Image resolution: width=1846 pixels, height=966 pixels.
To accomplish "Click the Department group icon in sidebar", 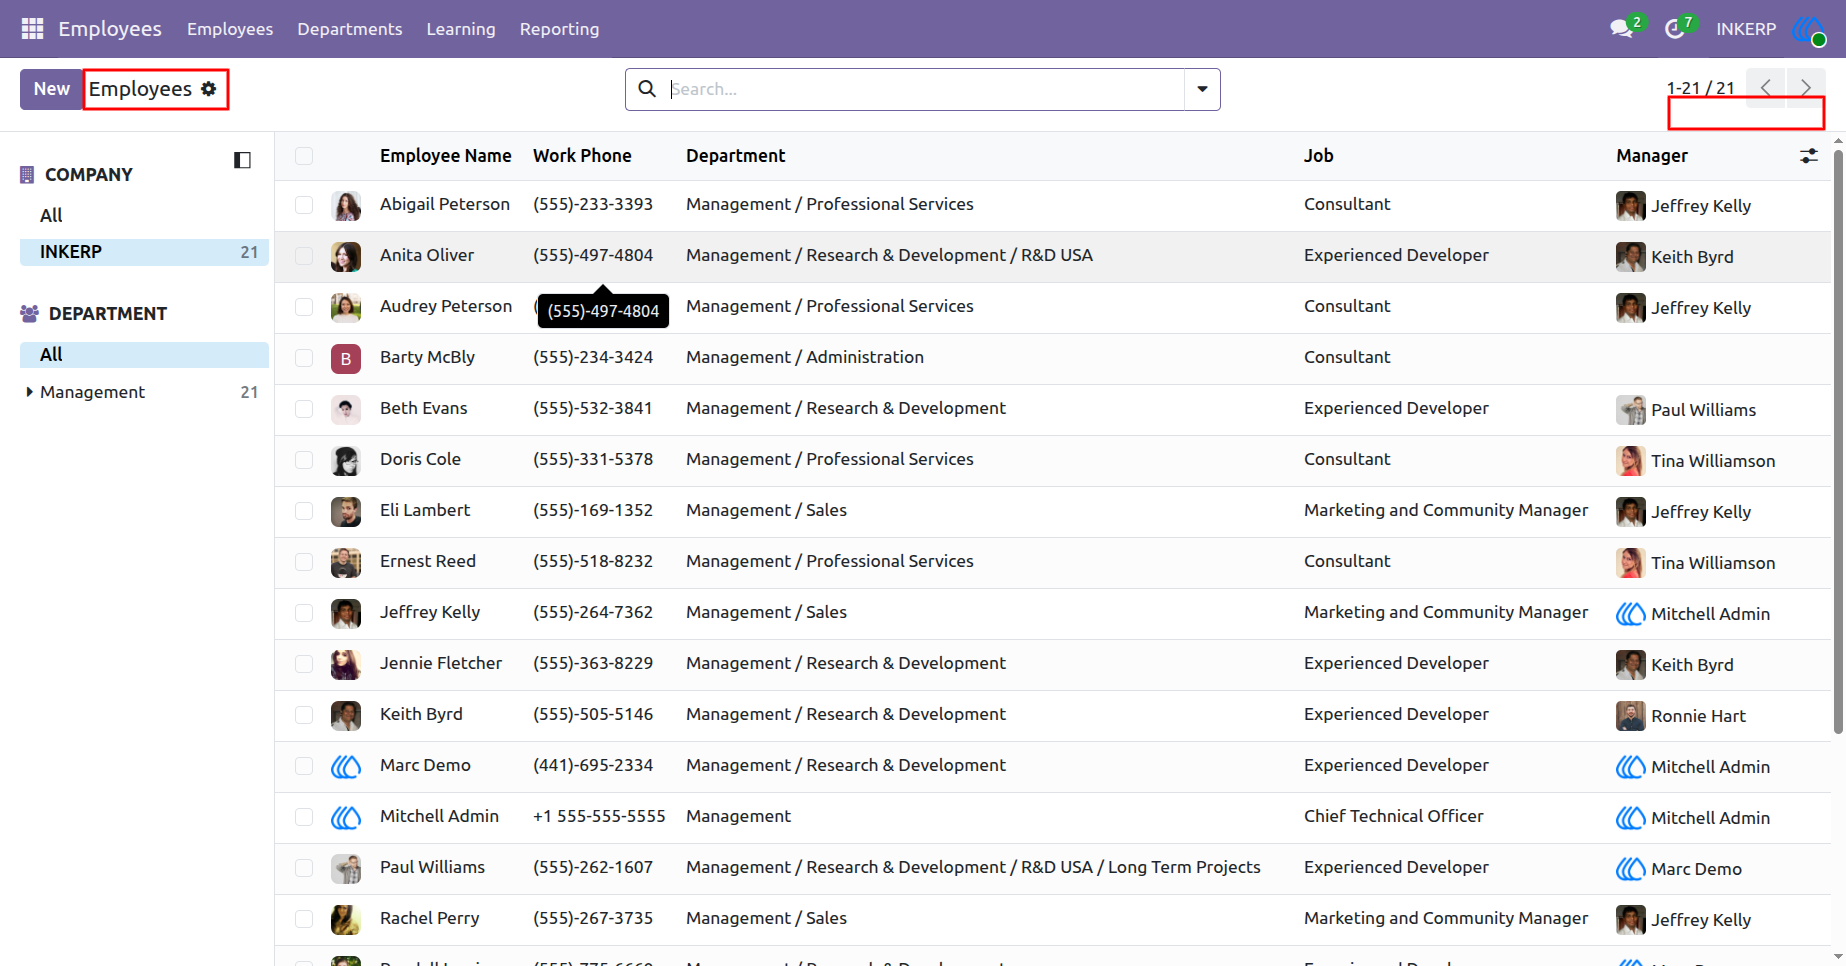I will pos(30,314).
